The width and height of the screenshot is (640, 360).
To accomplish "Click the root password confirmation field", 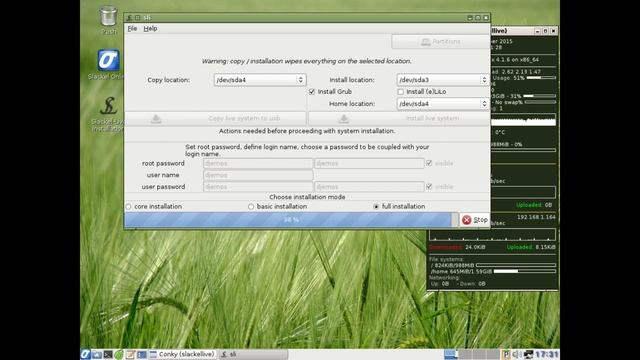I will click(369, 163).
